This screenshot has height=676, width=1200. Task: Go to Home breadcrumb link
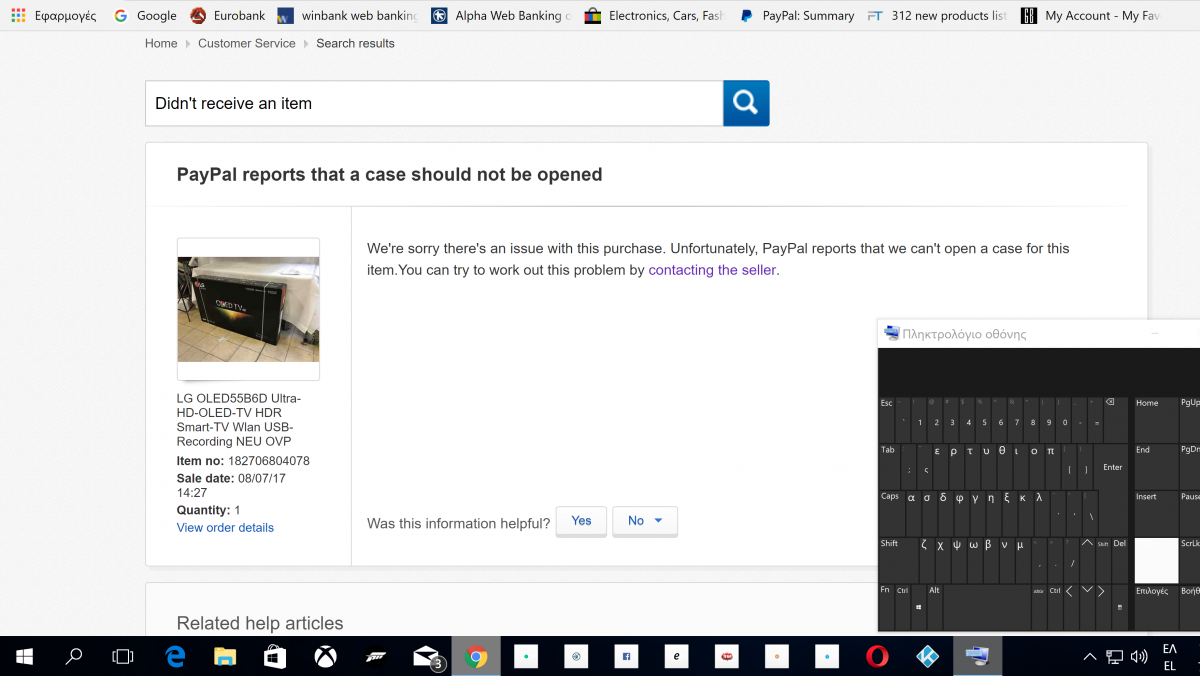tap(161, 43)
